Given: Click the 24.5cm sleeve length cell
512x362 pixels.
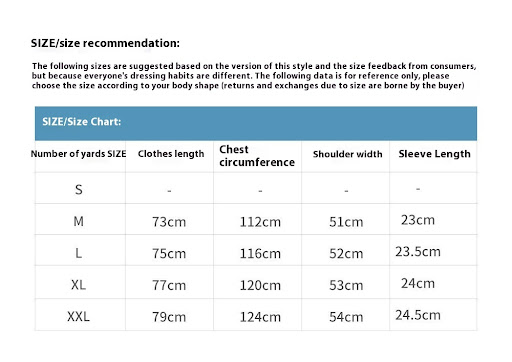Looking at the screenshot, I should click(x=418, y=315).
